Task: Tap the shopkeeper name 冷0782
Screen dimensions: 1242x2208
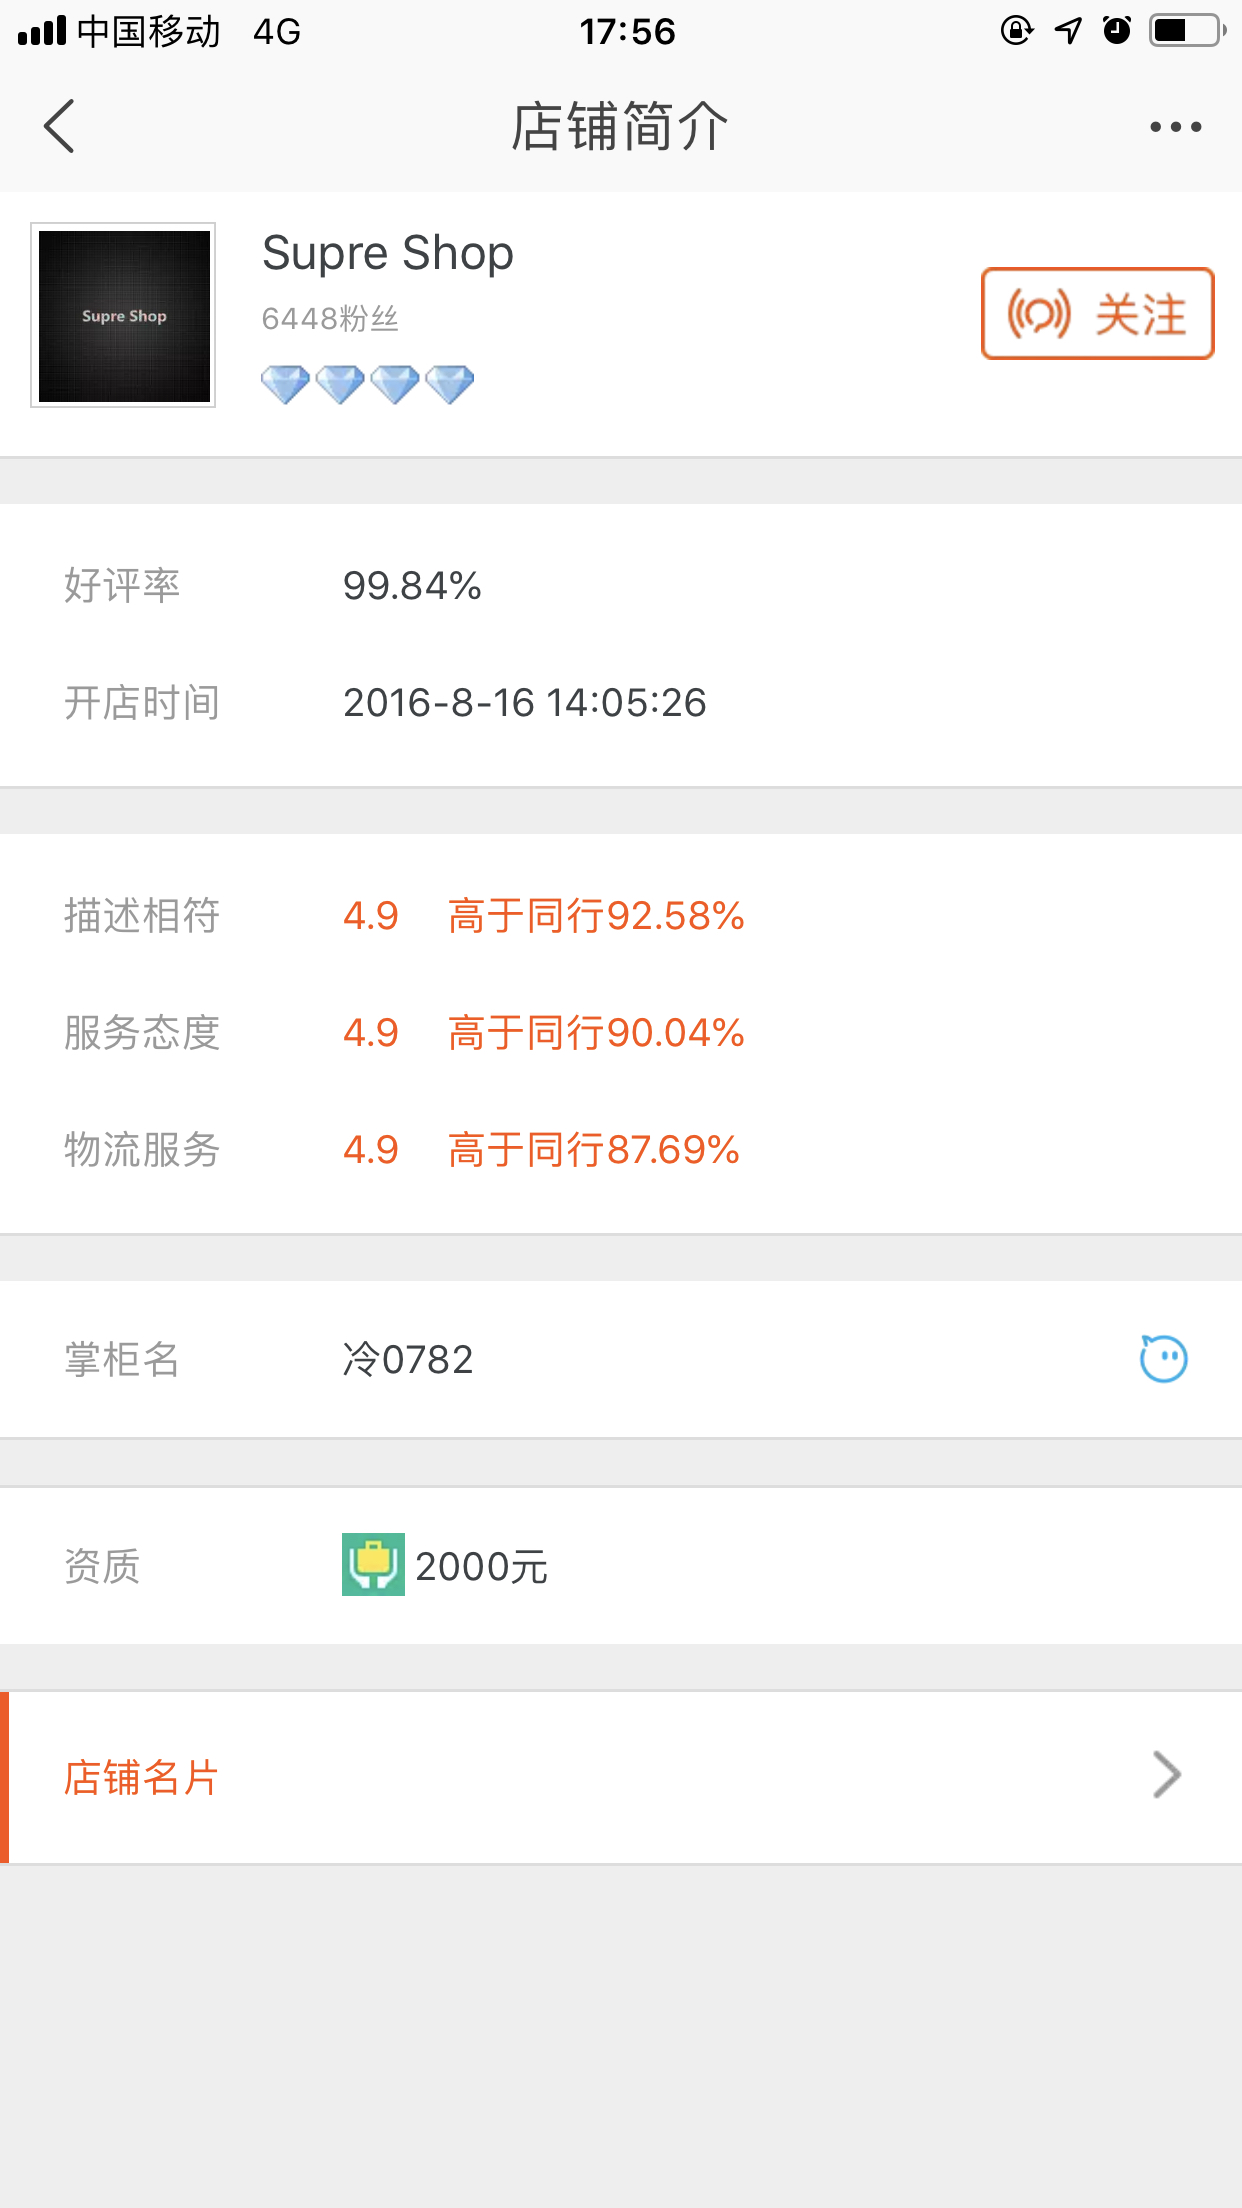Action: (x=408, y=1360)
